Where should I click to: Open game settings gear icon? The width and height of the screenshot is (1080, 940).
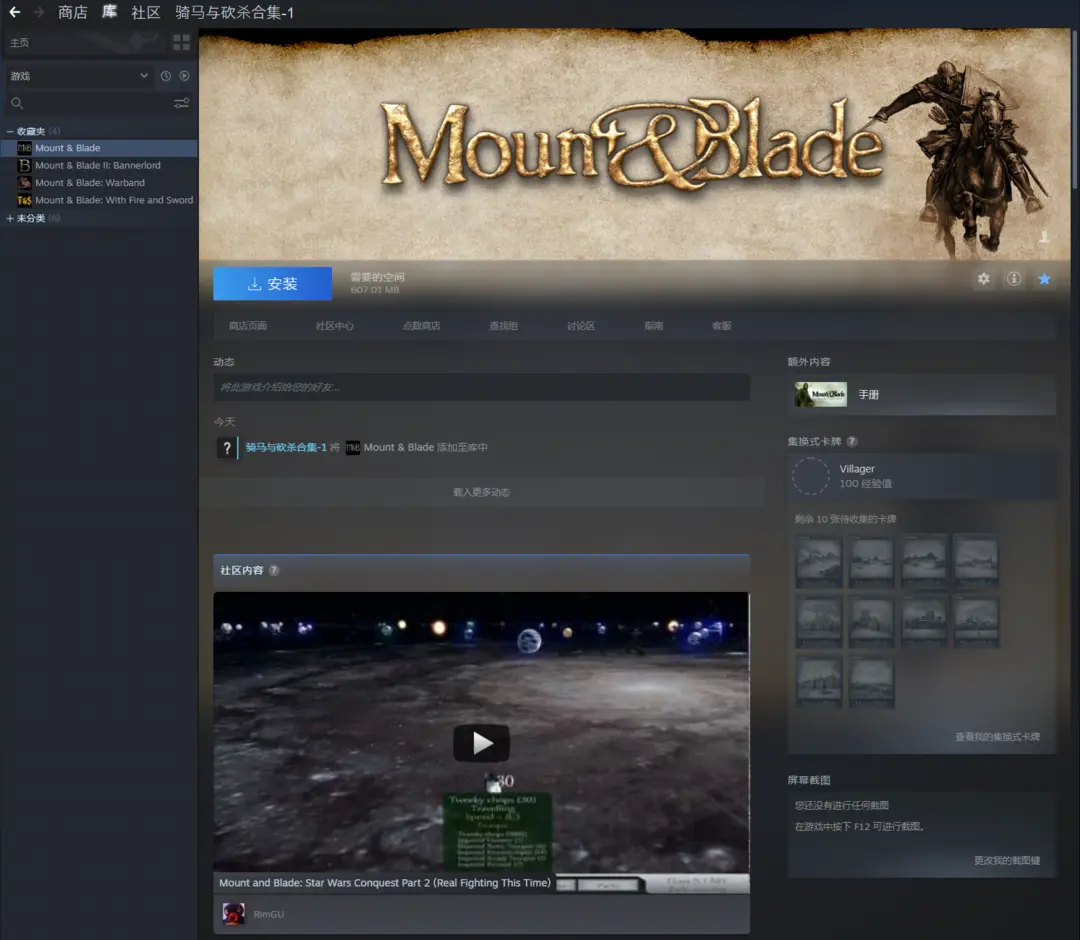tap(984, 279)
